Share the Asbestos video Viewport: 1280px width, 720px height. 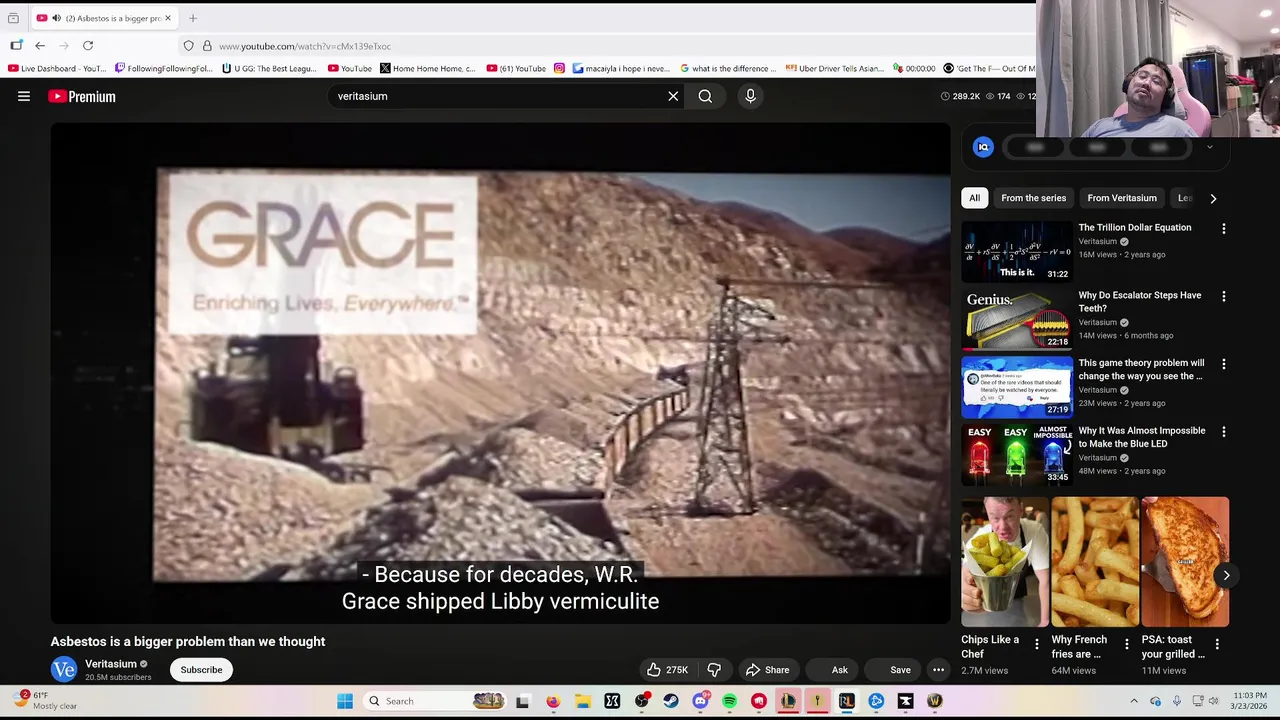(x=768, y=670)
